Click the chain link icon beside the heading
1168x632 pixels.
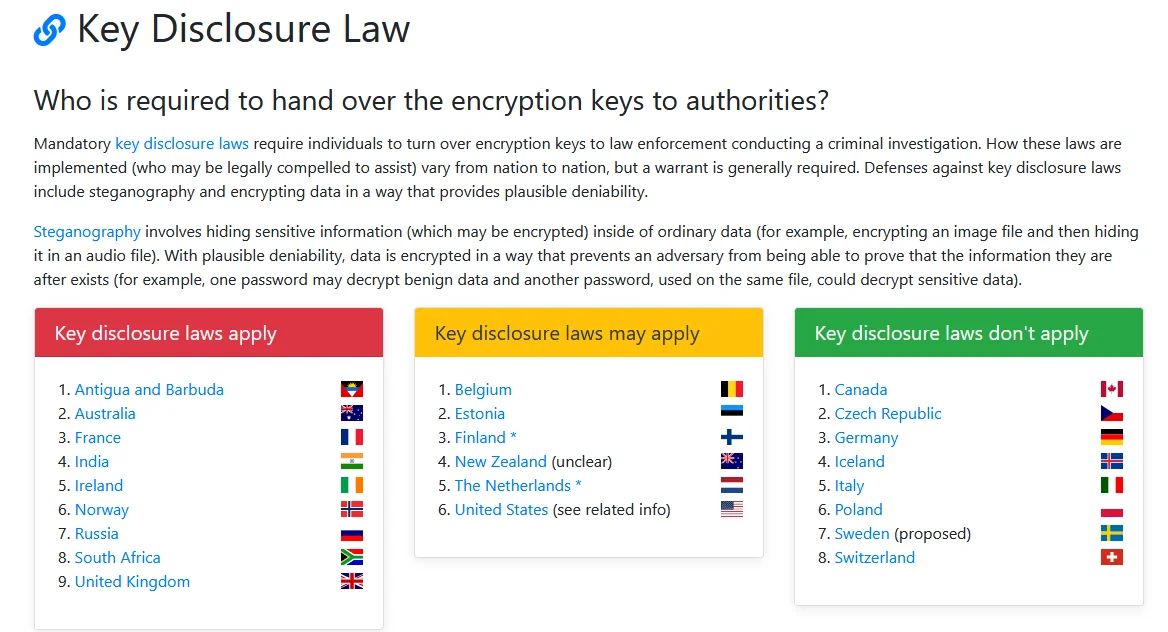tap(49, 31)
